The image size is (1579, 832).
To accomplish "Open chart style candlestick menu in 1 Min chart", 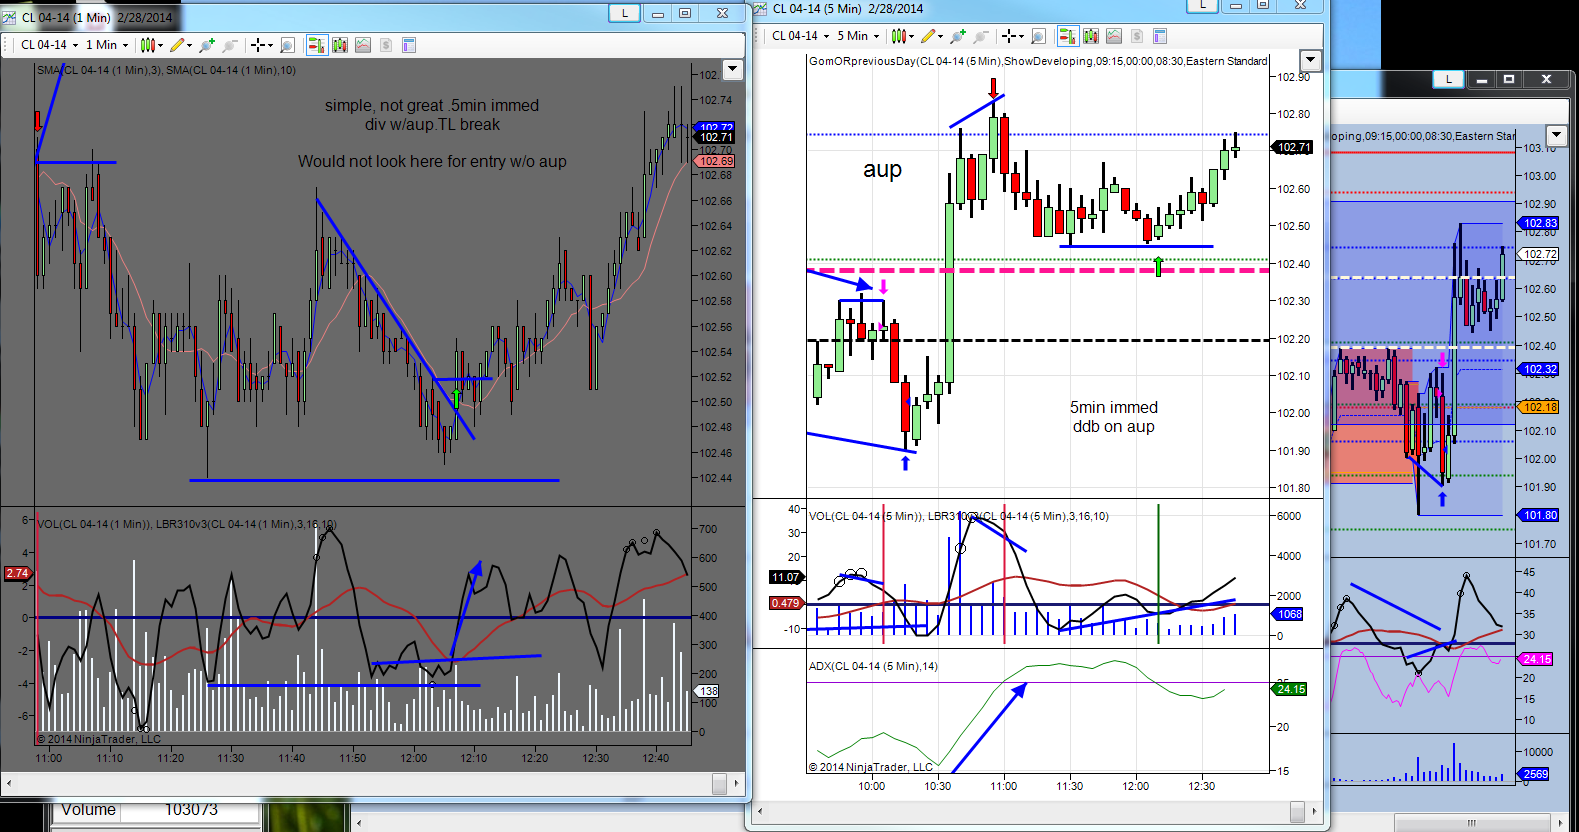I will [151, 45].
